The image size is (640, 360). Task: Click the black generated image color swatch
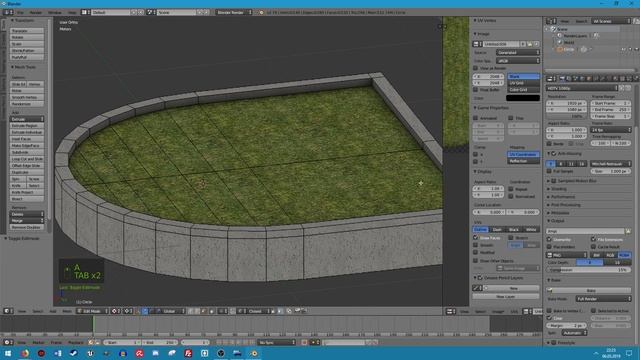tap(523, 98)
